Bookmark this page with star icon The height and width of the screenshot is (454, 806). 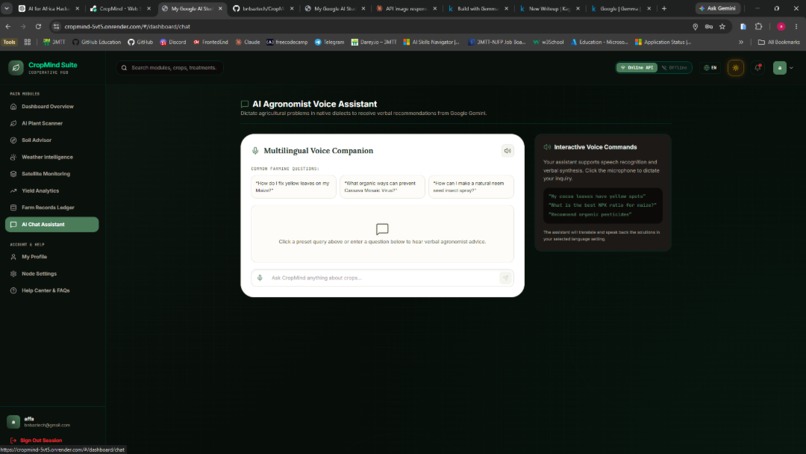pos(722,26)
